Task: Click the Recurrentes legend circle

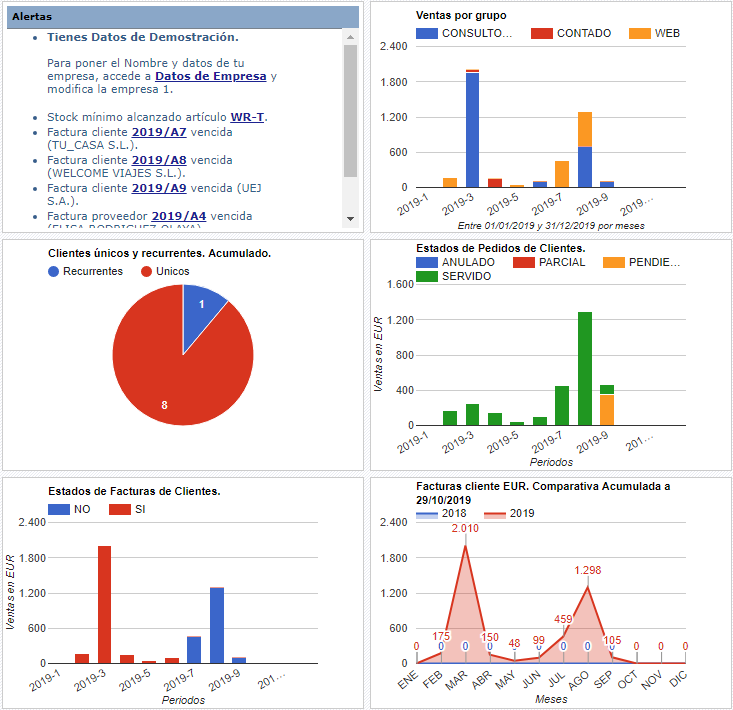Action: 54,271
